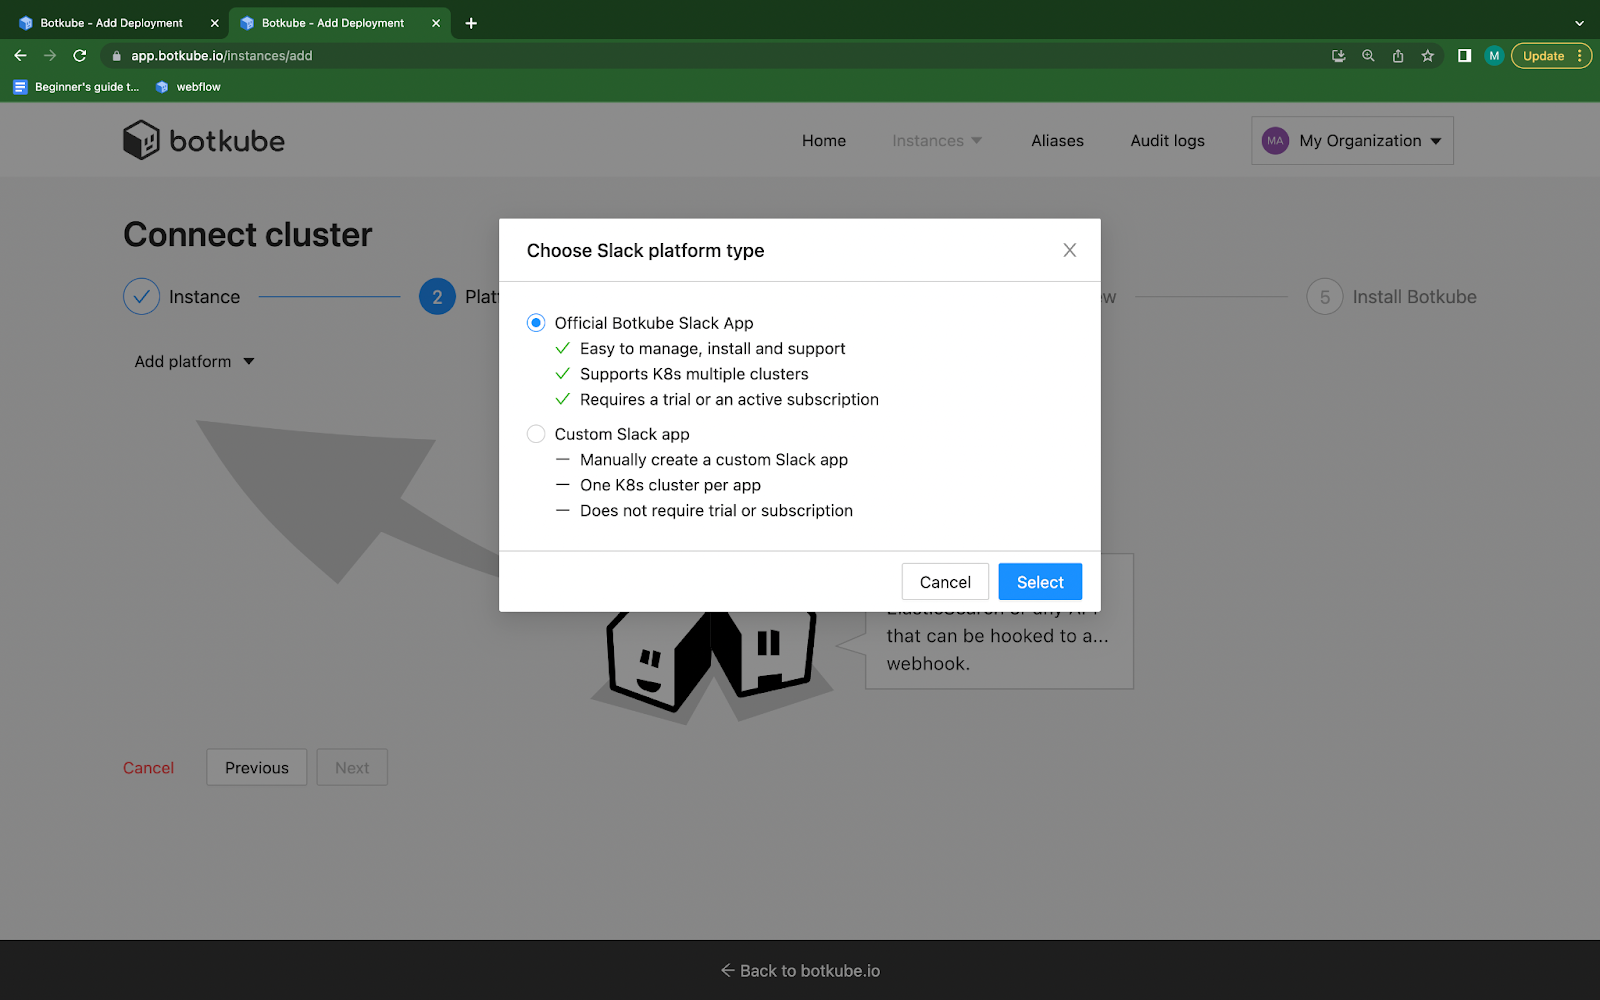The height and width of the screenshot is (1000, 1600).
Task: Click the install site icon in address bar
Action: point(1337,56)
